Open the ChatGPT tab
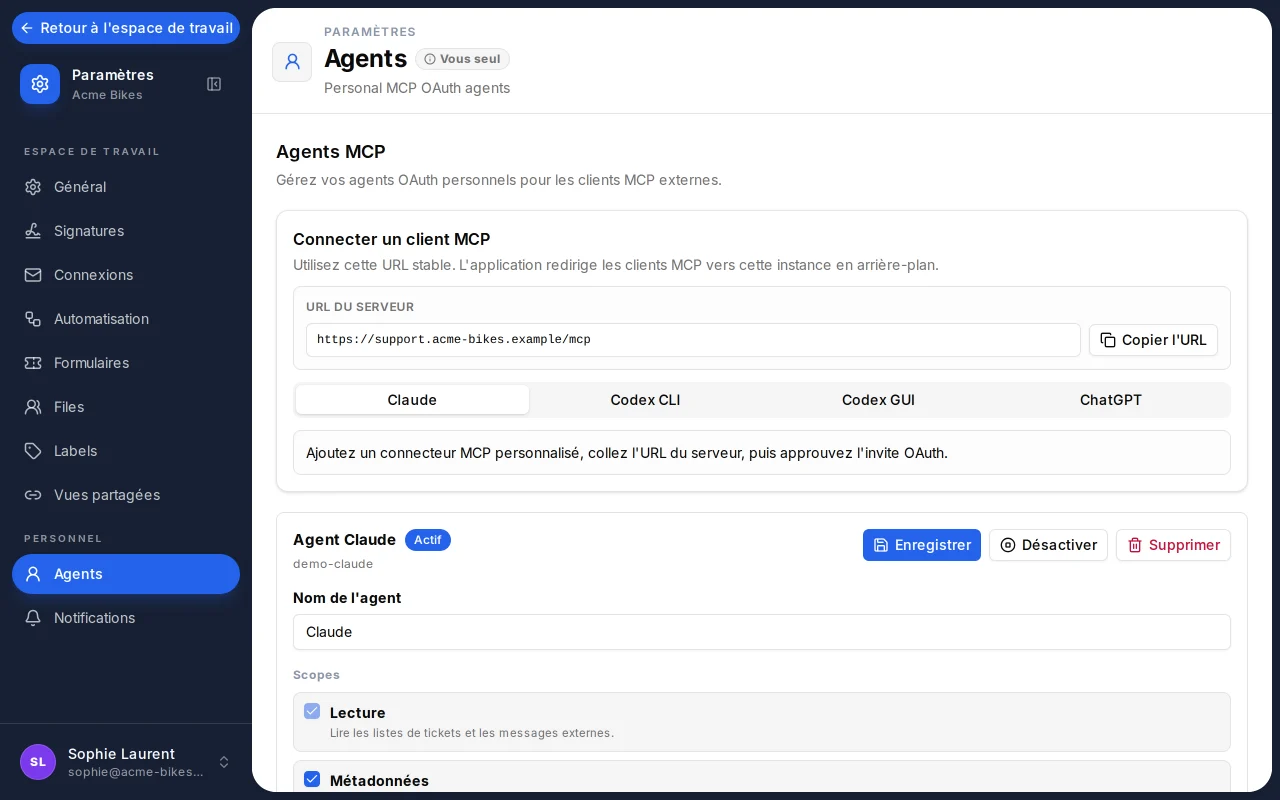The image size is (1280, 800). 1111,400
